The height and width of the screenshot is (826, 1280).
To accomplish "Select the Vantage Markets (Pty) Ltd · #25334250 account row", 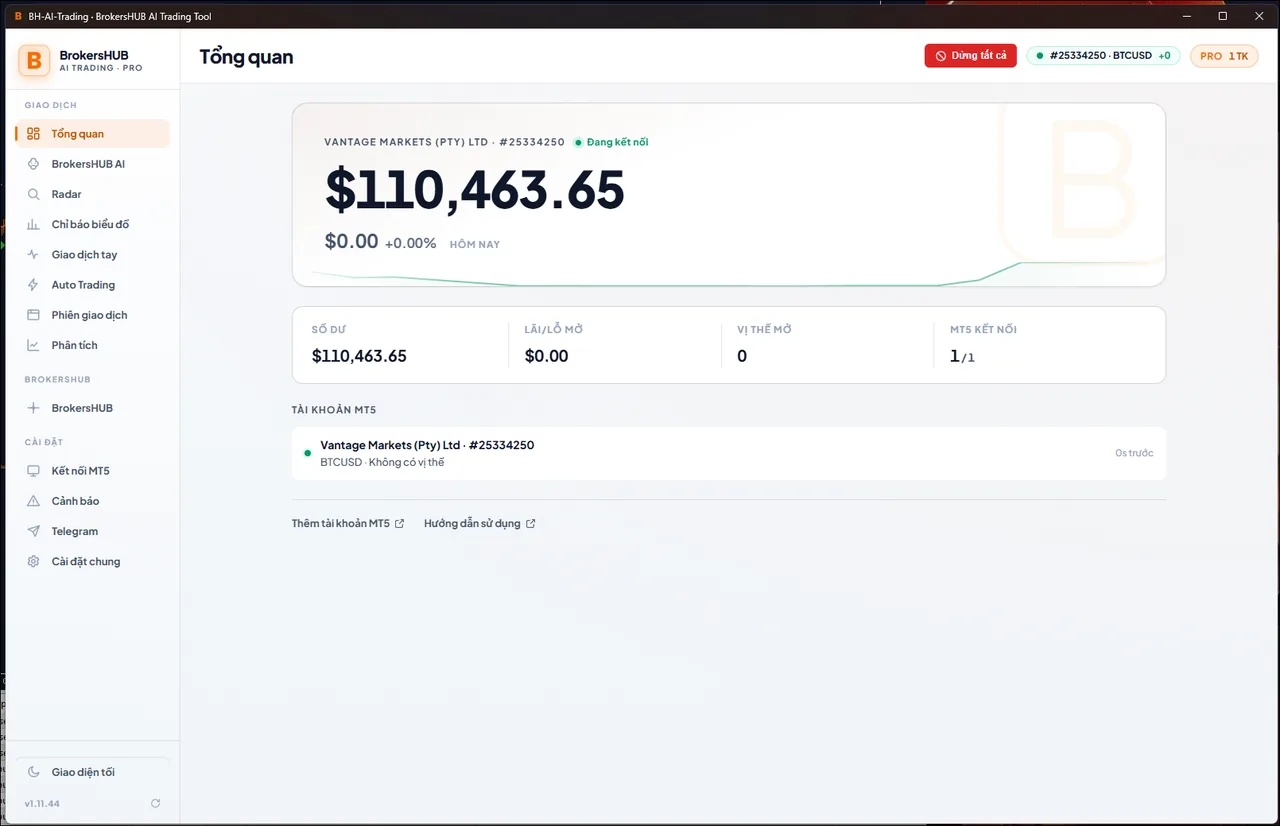I will pos(729,453).
